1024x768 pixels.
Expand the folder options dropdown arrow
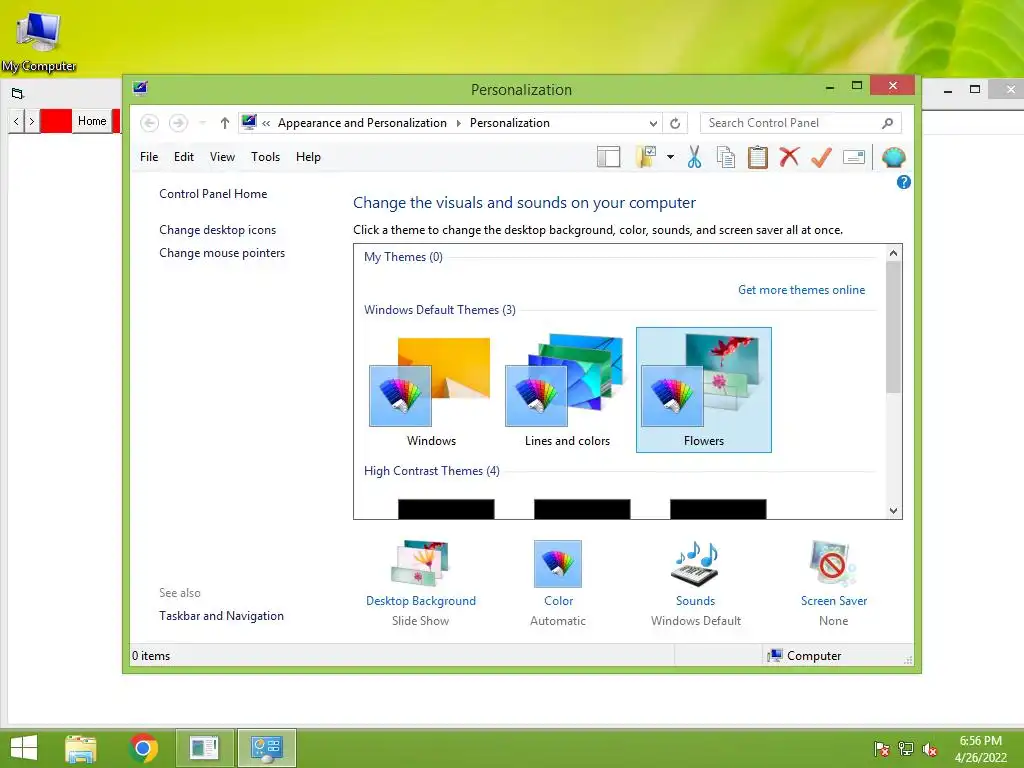point(670,157)
